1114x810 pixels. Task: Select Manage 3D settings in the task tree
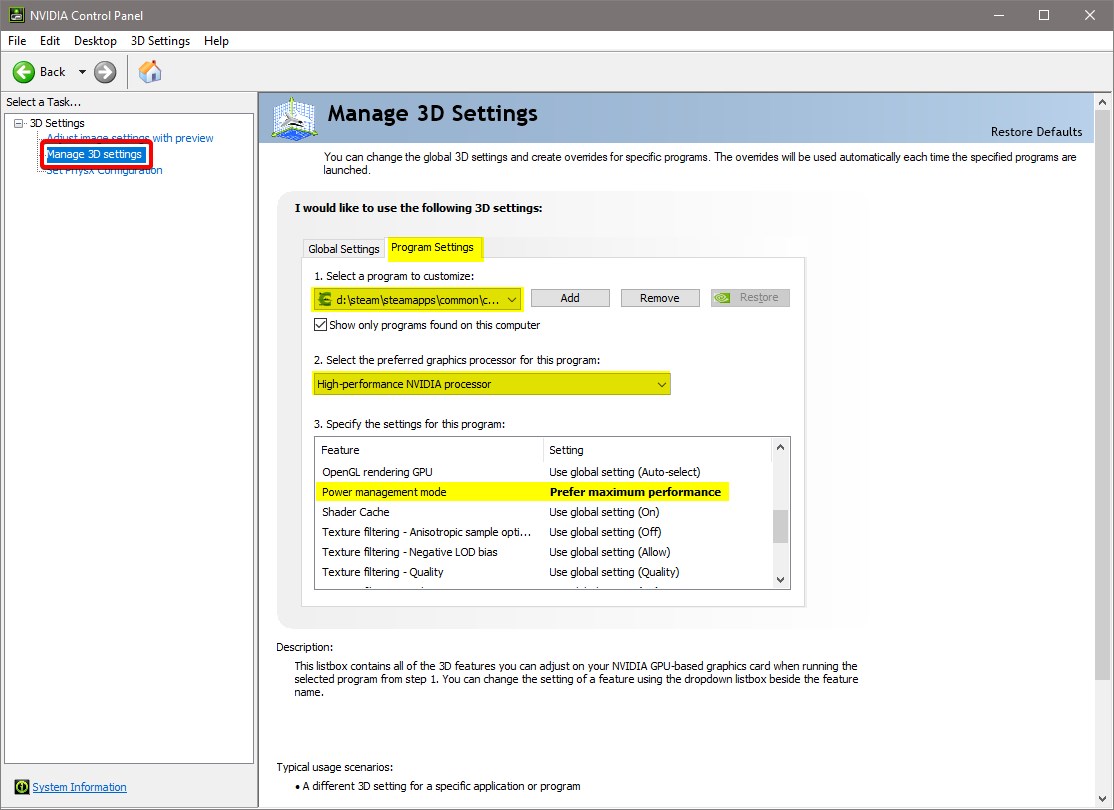pyautogui.click(x=94, y=154)
